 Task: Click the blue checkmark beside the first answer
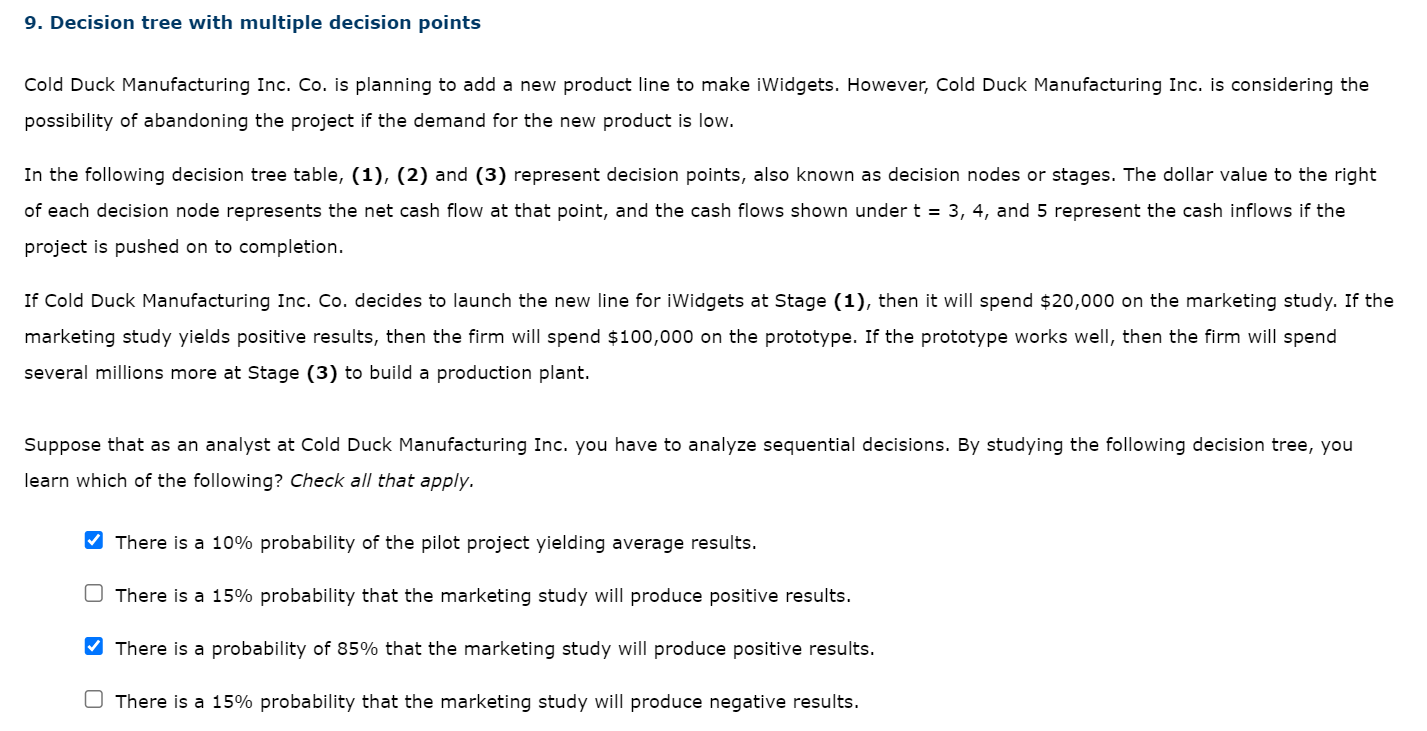click(93, 539)
